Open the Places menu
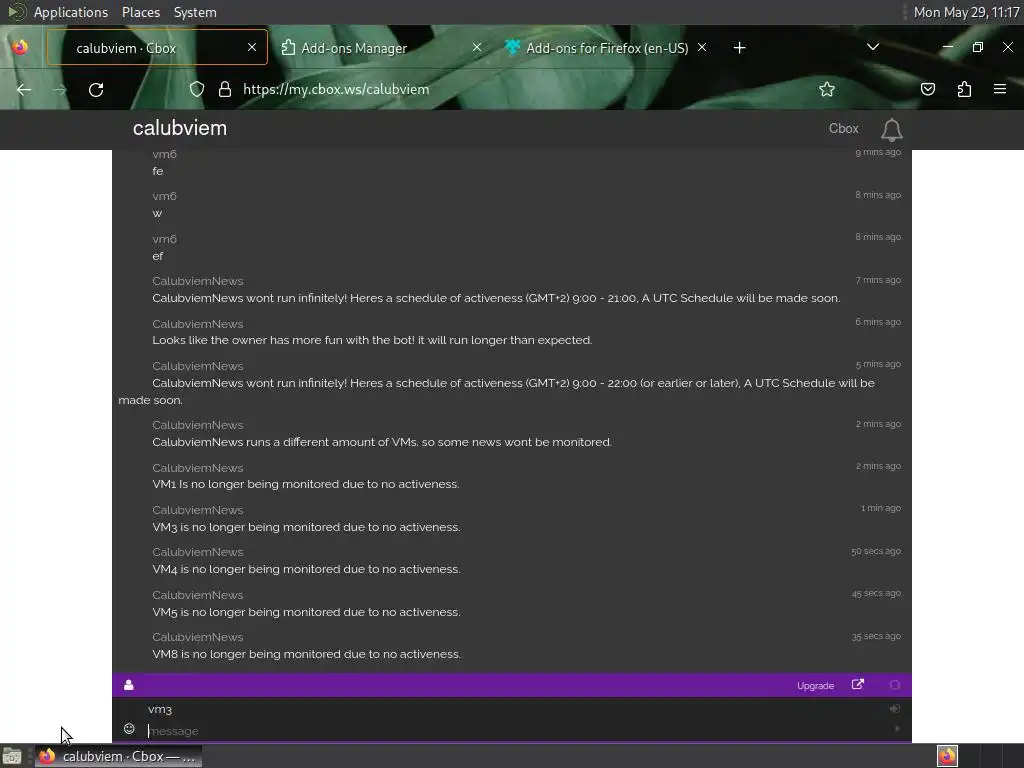Viewport: 1024px width, 768px height. pyautogui.click(x=141, y=12)
